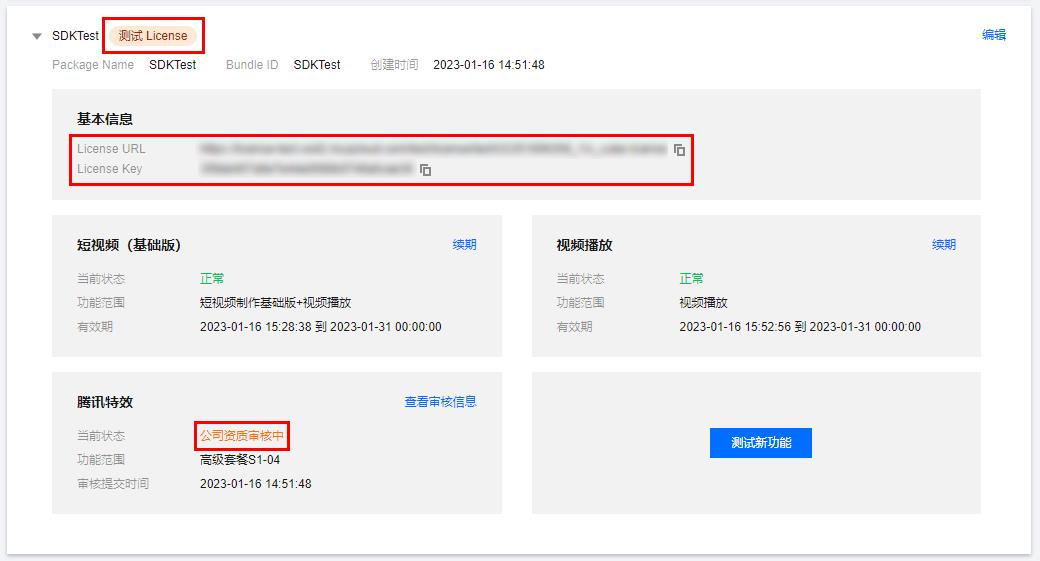Click the Bundle ID value SDKTest
Viewport: 1040px width, 561px height.
pos(317,65)
